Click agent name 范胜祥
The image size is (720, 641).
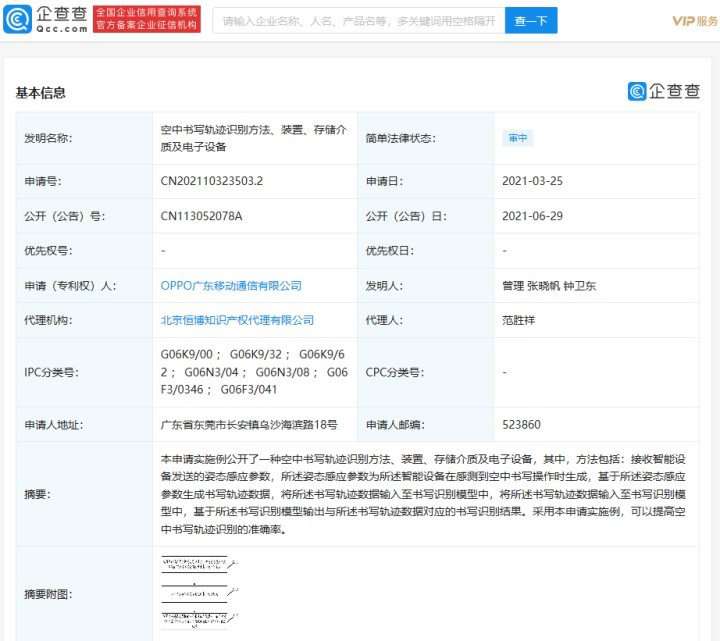[x=520, y=320]
